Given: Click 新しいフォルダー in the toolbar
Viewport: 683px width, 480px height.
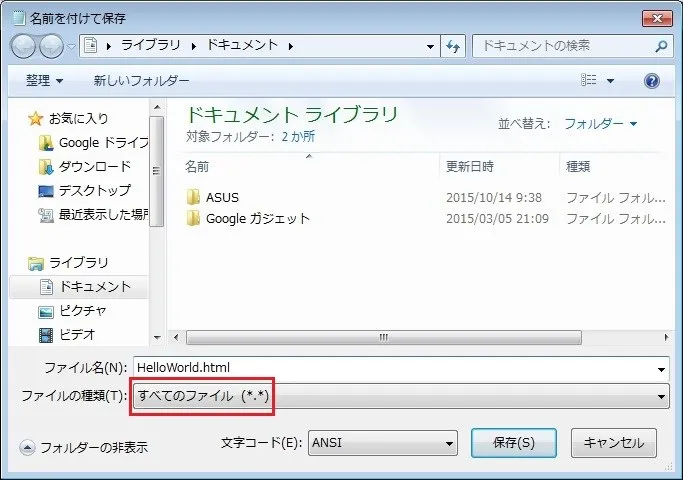Looking at the screenshot, I should 141,80.
